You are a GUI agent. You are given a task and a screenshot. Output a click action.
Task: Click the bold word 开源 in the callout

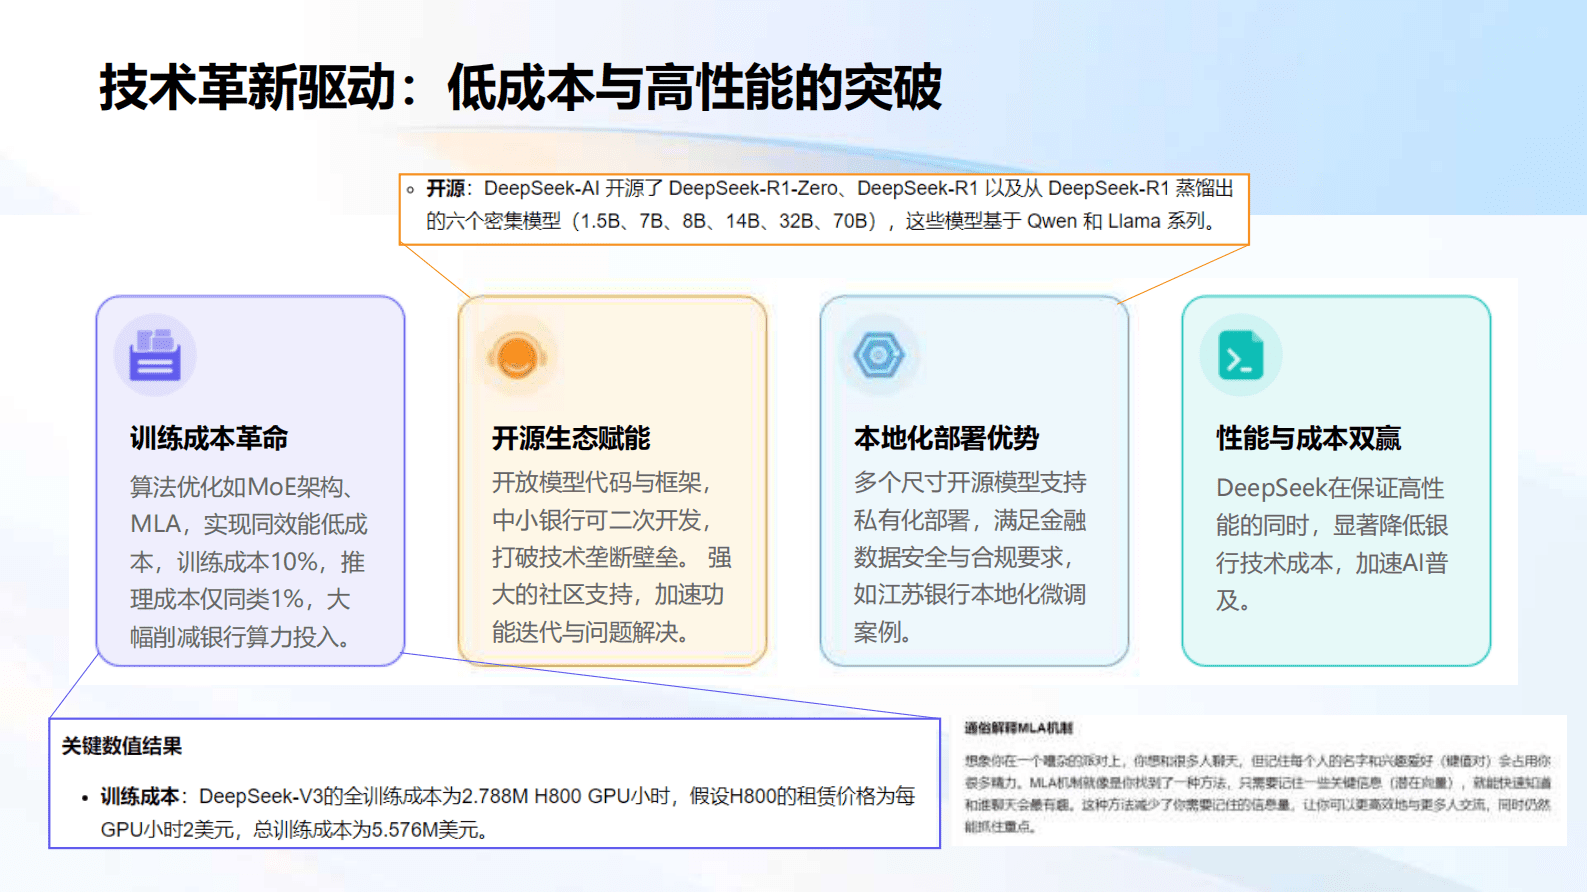(x=445, y=189)
